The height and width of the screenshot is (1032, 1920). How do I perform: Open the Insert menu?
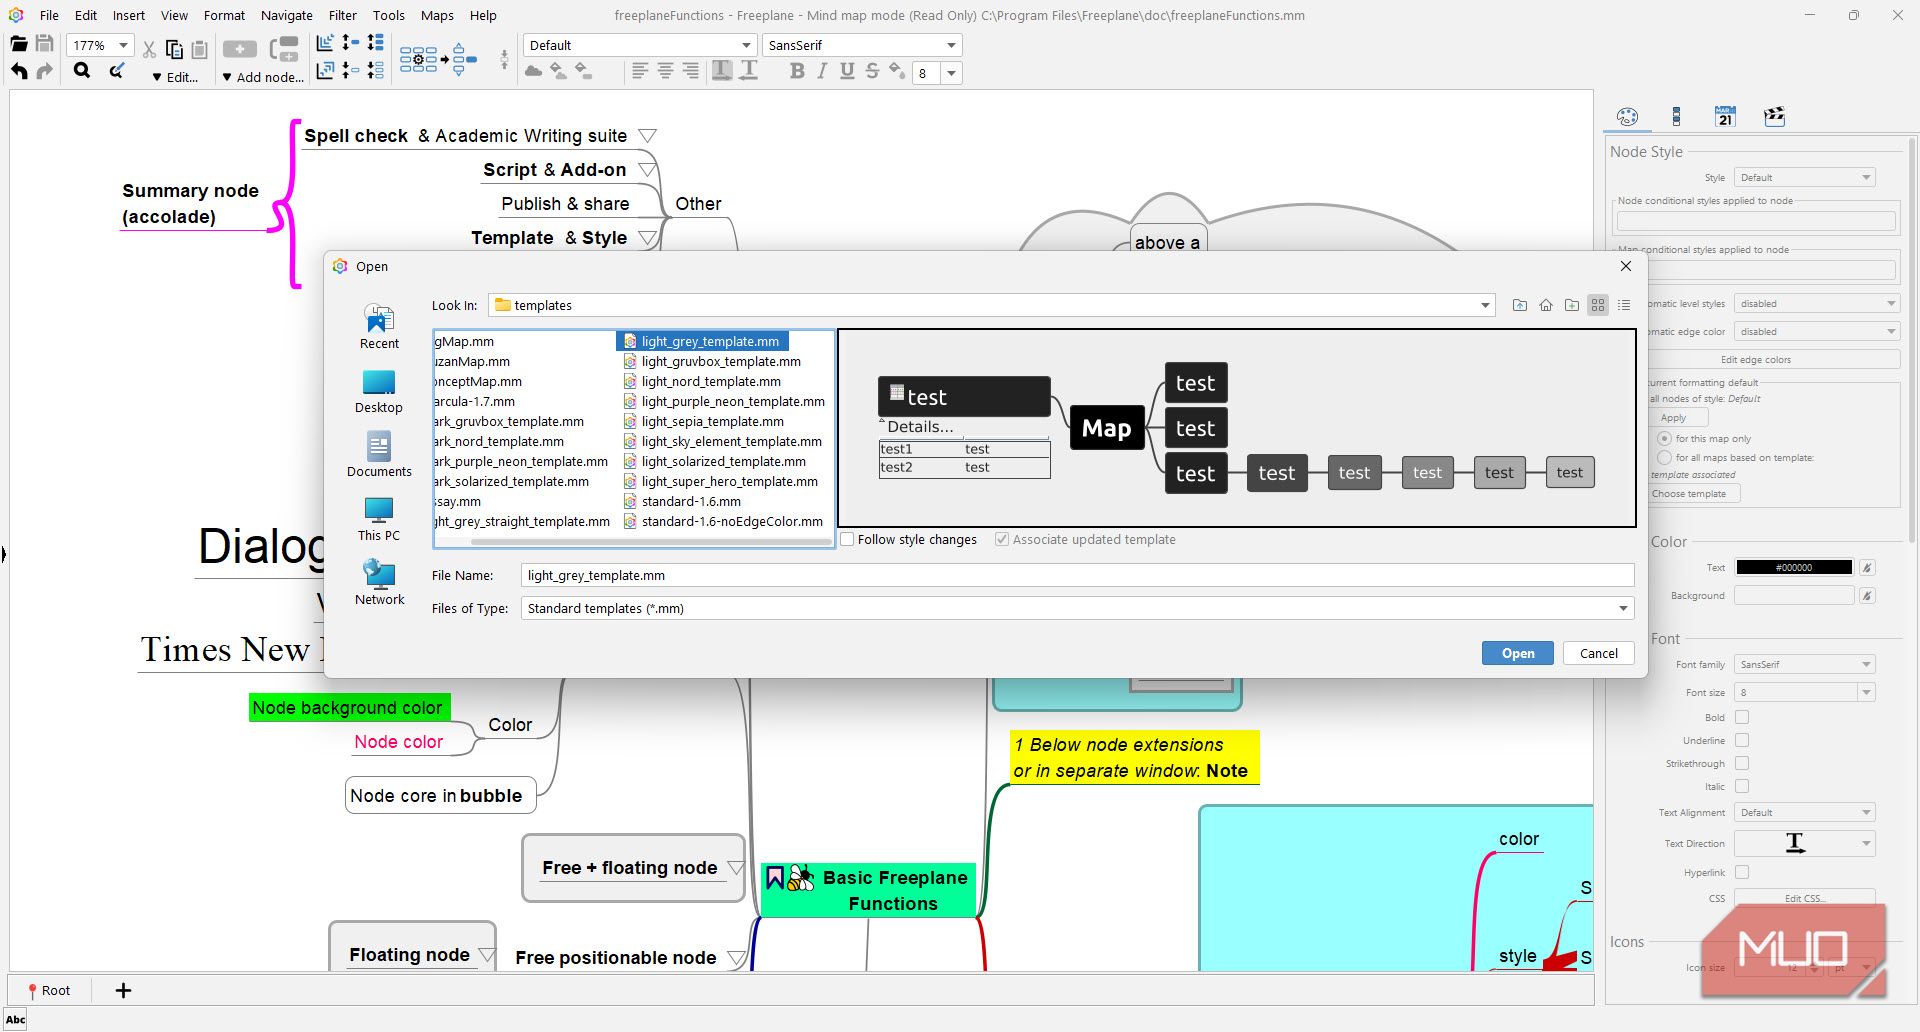[x=128, y=15]
